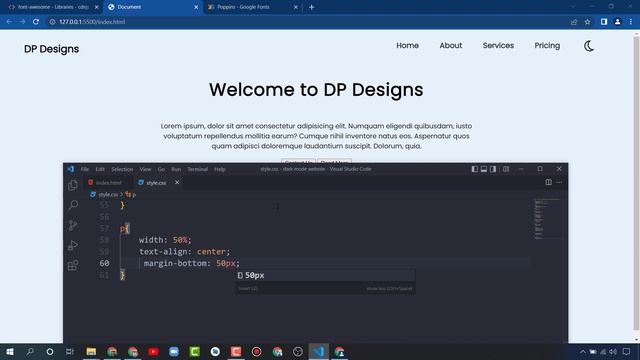Open Chrome side panel
The height and width of the screenshot is (360, 640).
(x=604, y=22)
